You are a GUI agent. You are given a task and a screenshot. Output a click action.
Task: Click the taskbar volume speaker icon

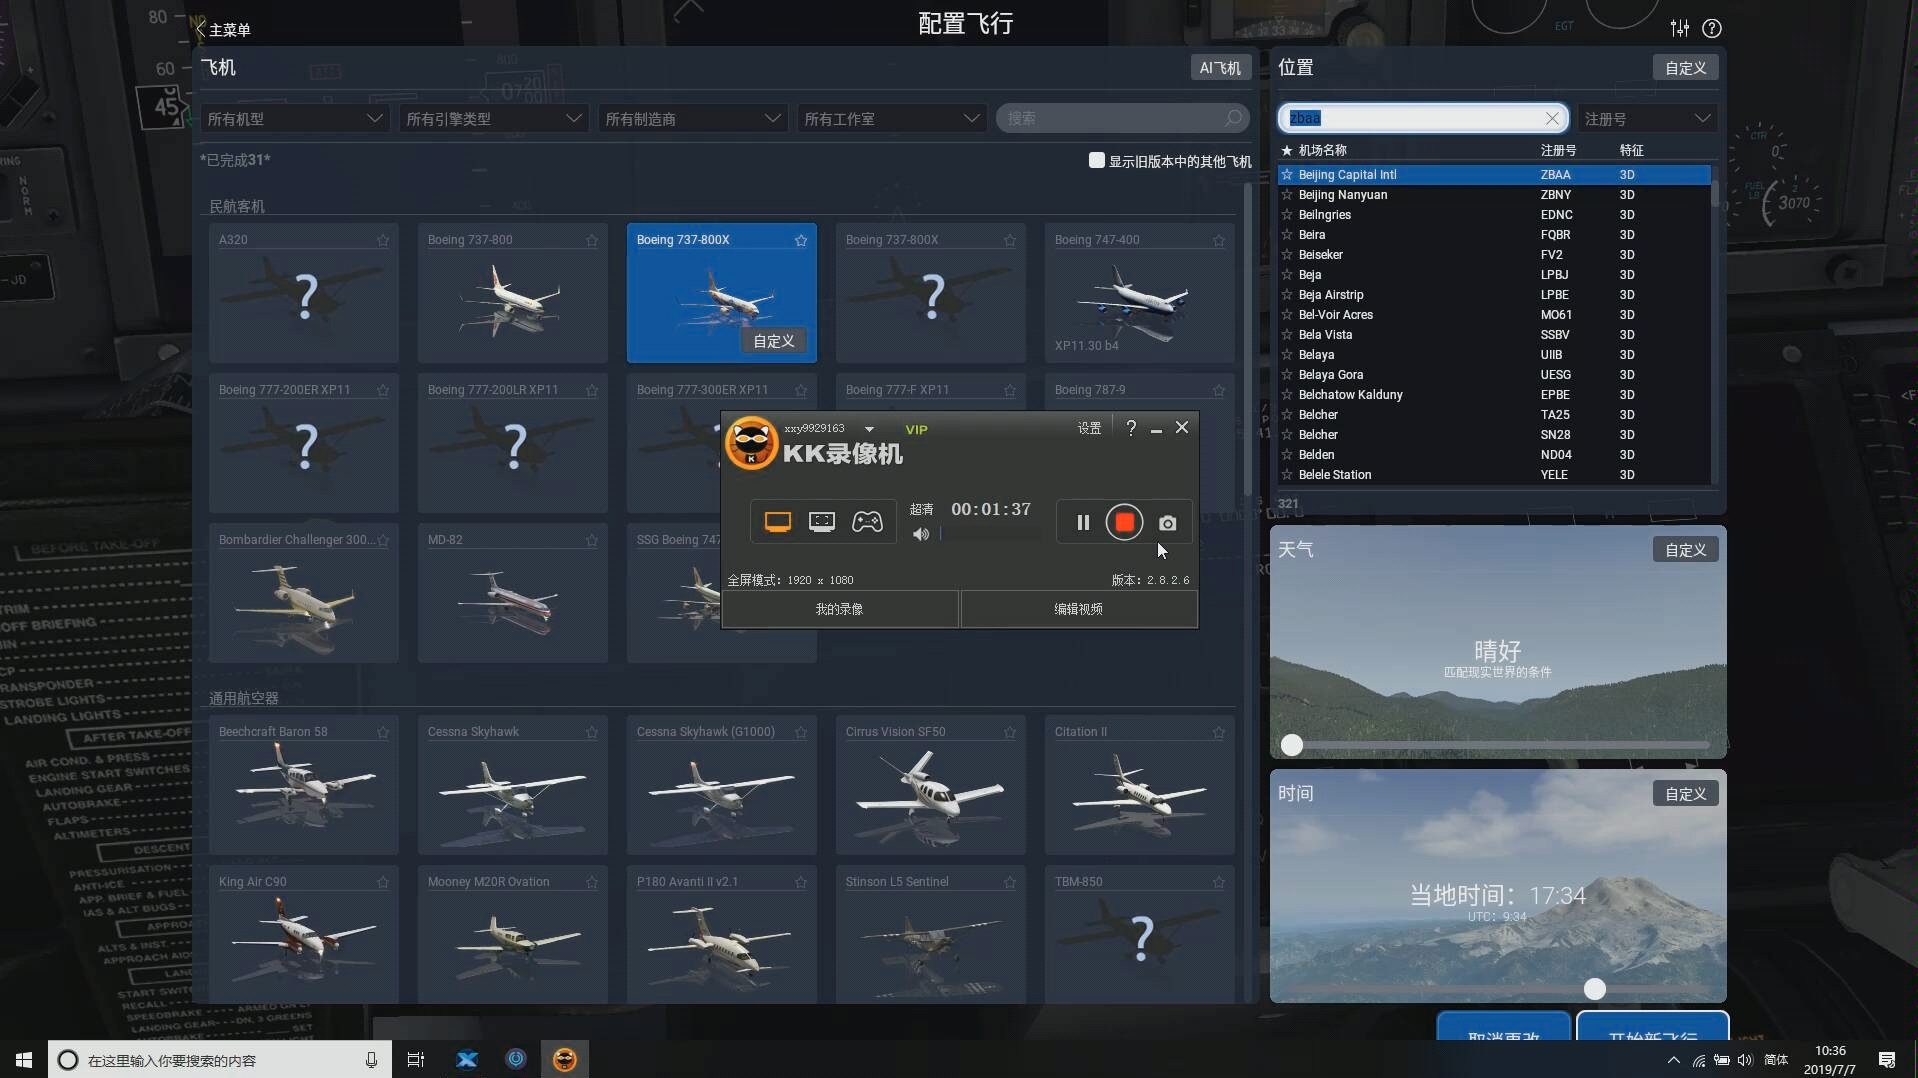[1745, 1060]
